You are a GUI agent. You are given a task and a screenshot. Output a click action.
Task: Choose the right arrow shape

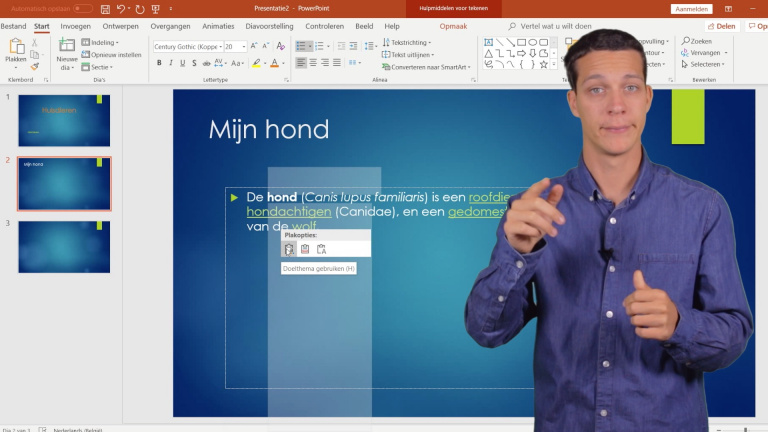(x=522, y=53)
